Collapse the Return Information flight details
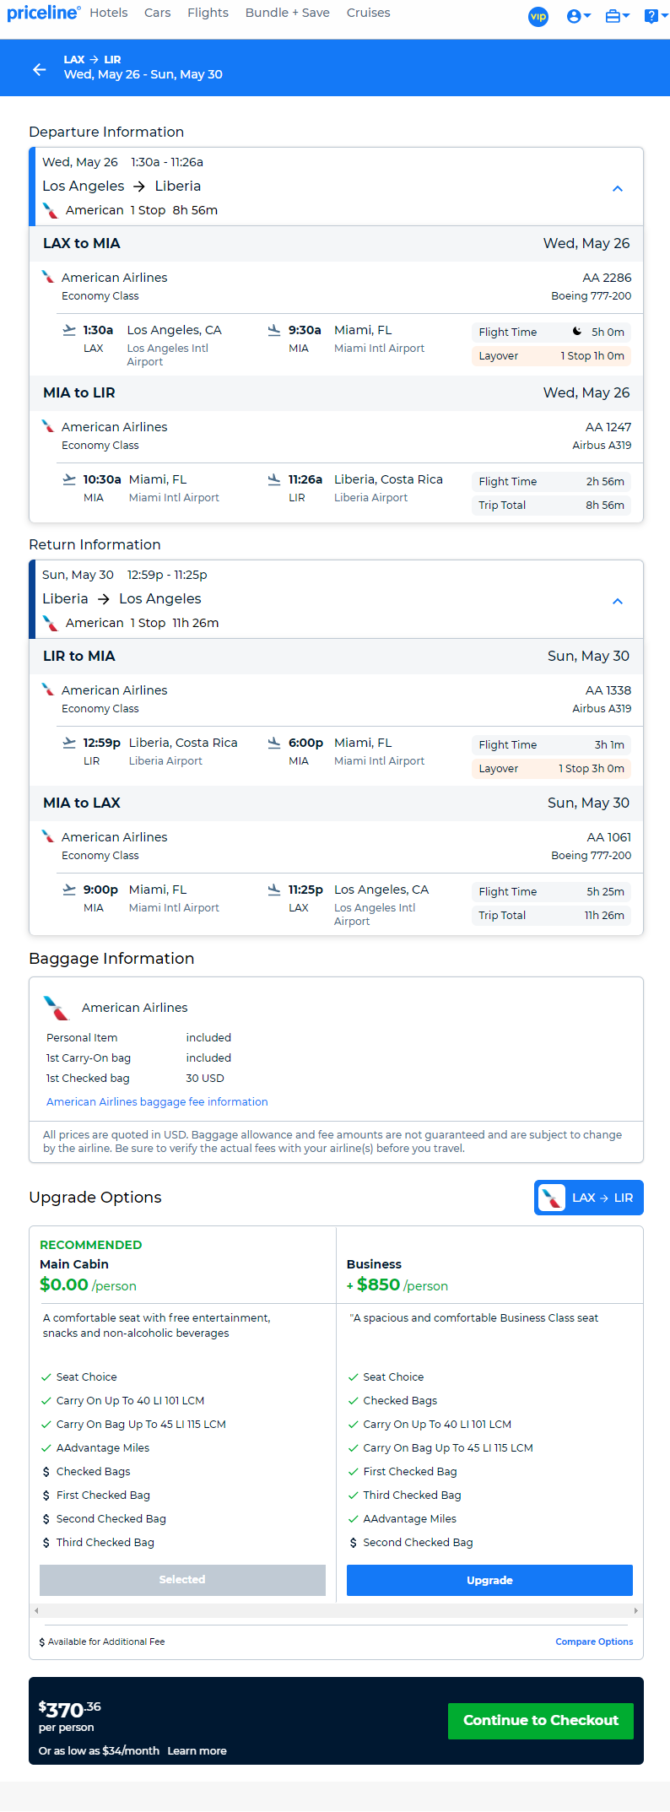This screenshot has width=670, height=1812. [x=617, y=601]
